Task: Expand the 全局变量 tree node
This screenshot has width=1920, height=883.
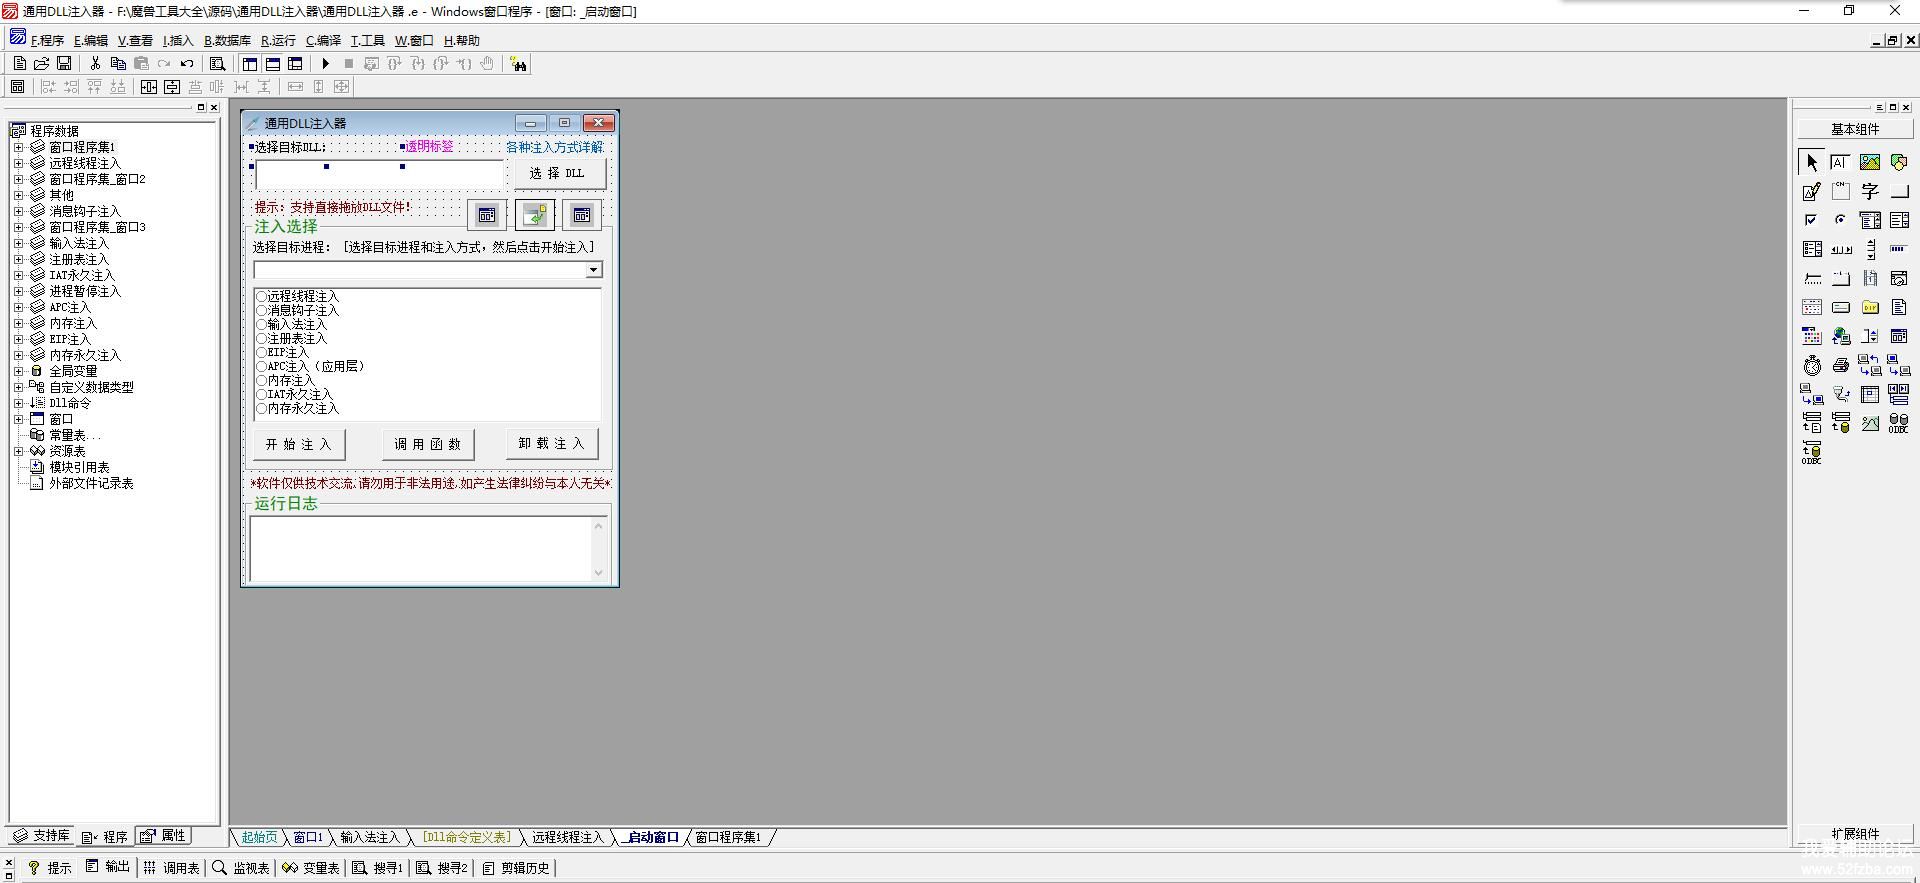Action: click(x=18, y=371)
